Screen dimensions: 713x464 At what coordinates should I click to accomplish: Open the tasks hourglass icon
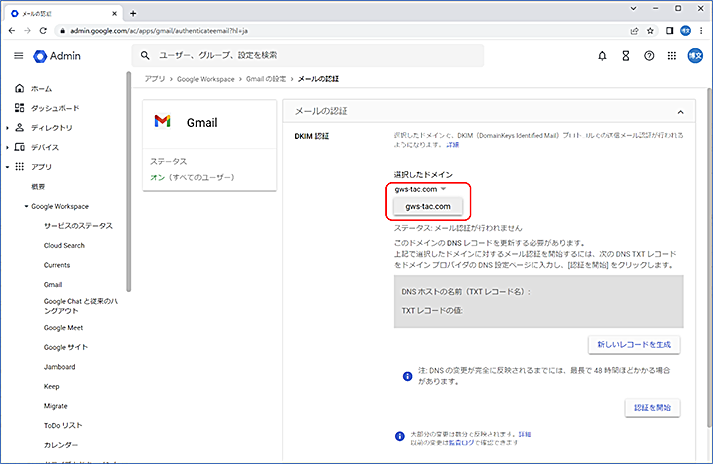(626, 55)
